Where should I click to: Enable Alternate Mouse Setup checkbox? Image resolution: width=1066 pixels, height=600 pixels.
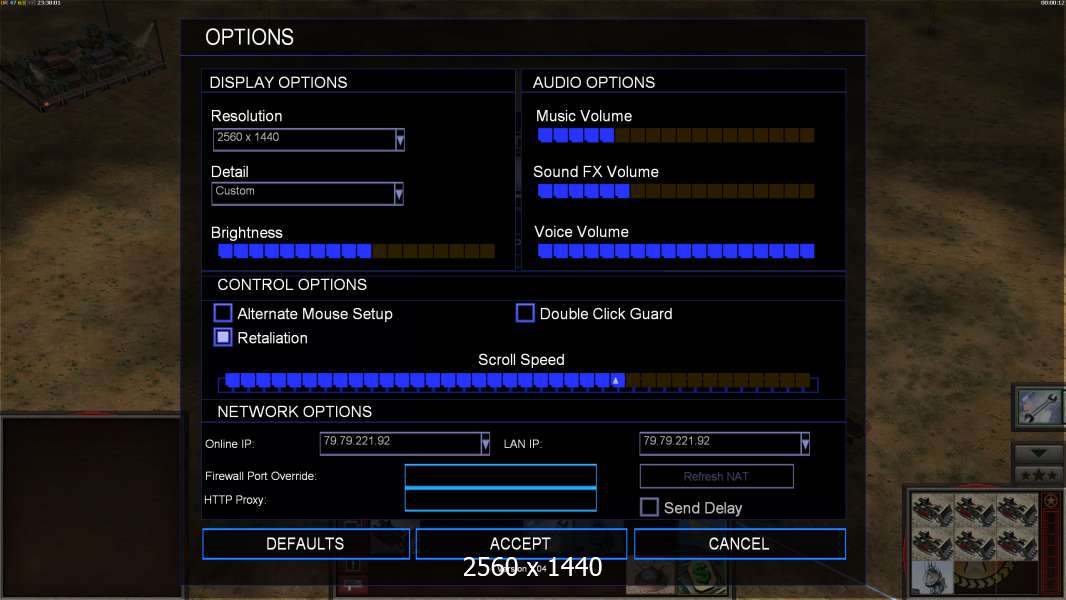[x=223, y=314]
